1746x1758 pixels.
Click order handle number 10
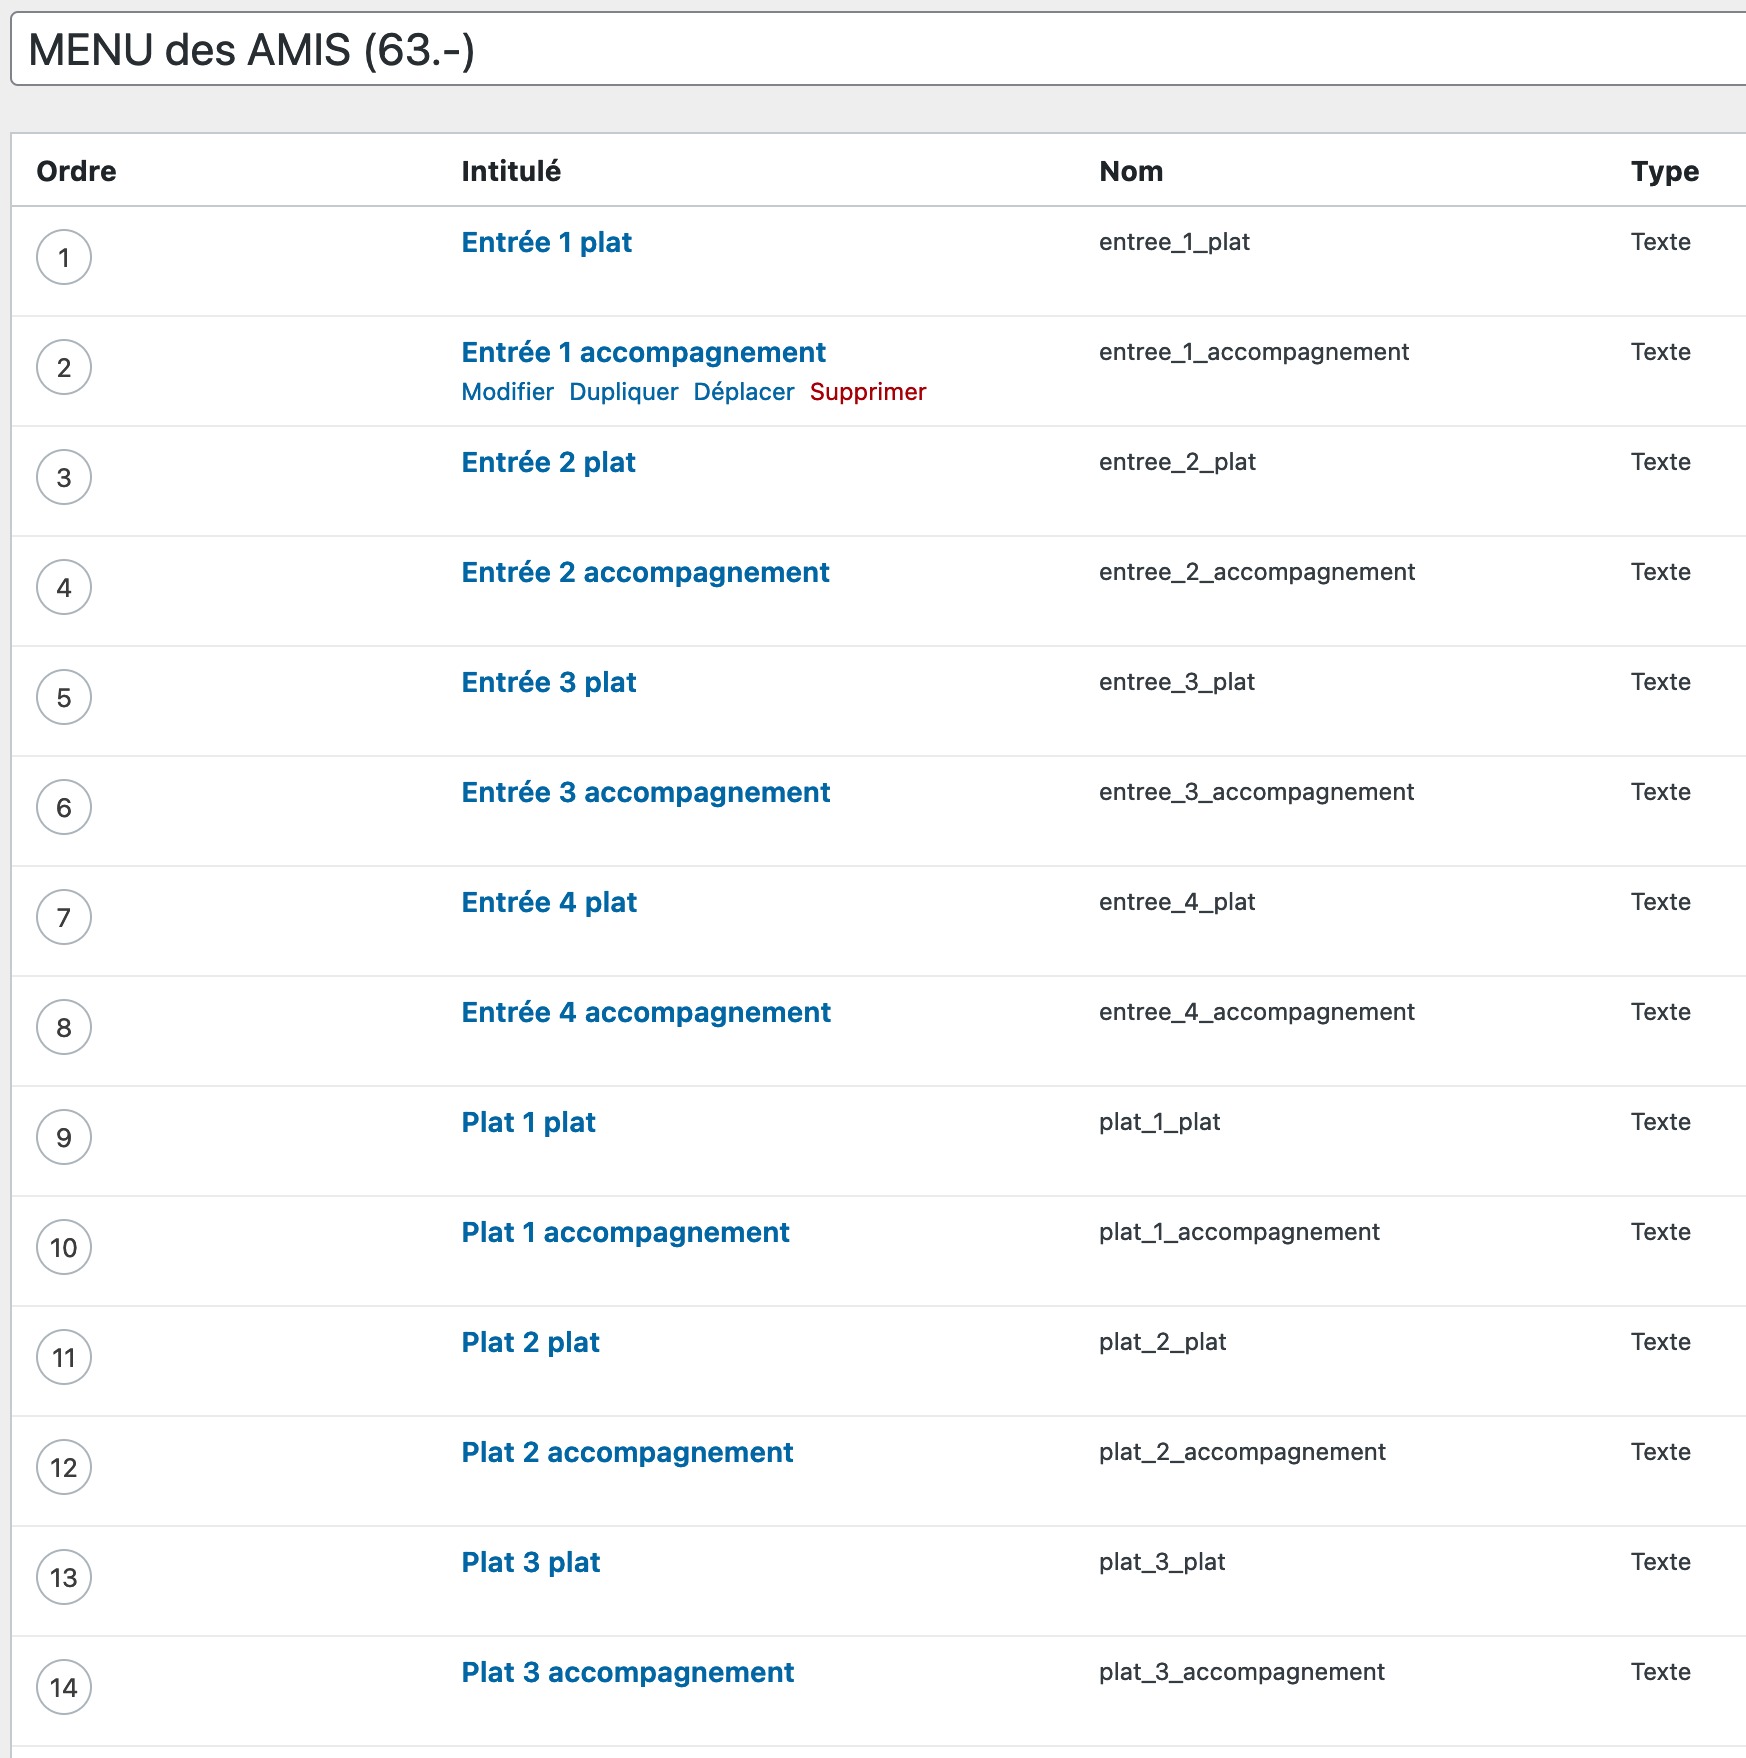click(x=64, y=1248)
